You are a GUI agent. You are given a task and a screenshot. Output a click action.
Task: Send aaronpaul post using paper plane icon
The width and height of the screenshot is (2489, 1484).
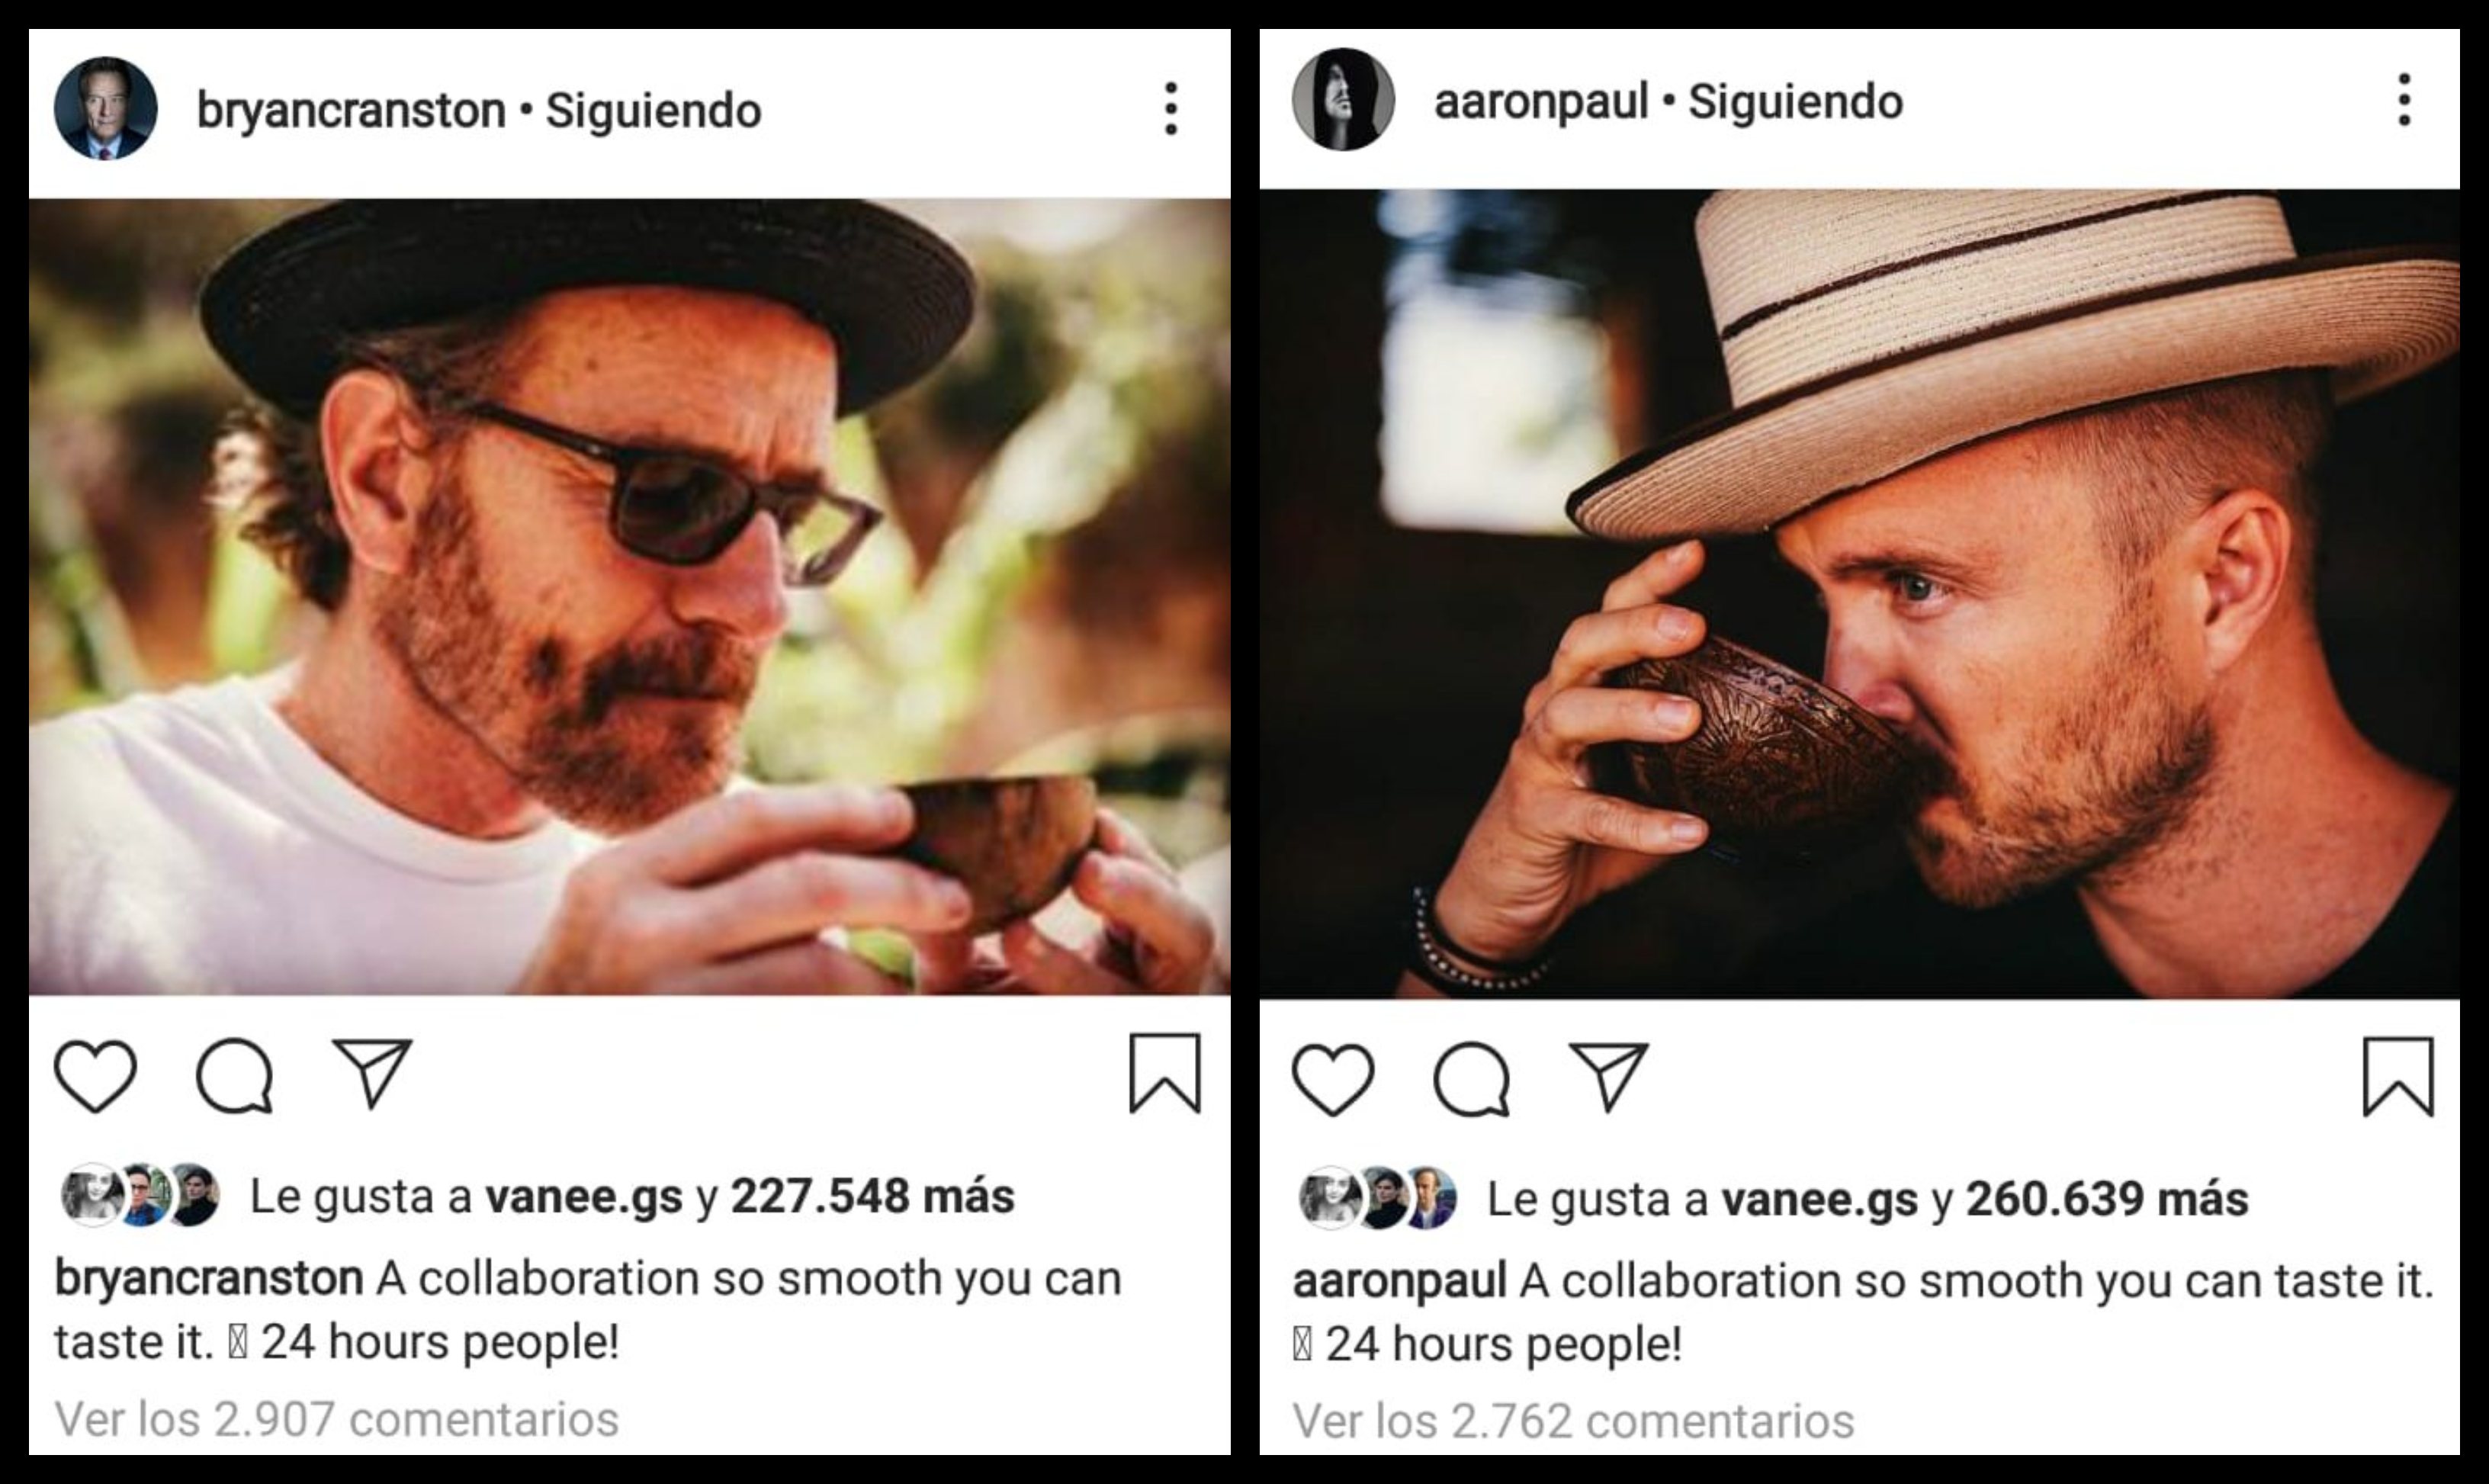(1609, 1078)
